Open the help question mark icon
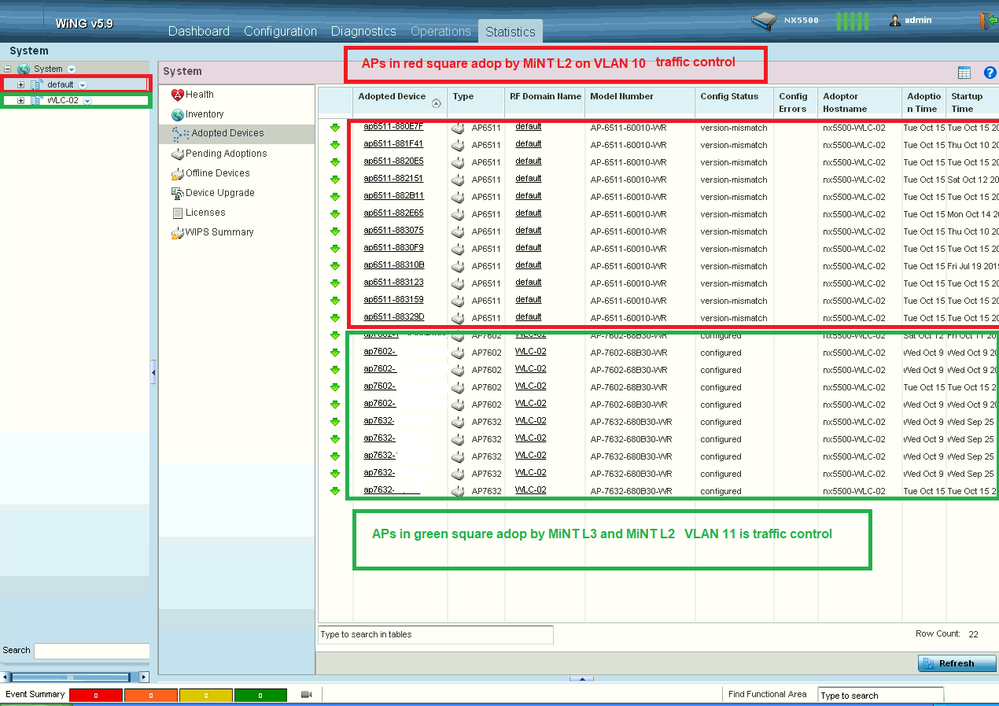 (989, 72)
